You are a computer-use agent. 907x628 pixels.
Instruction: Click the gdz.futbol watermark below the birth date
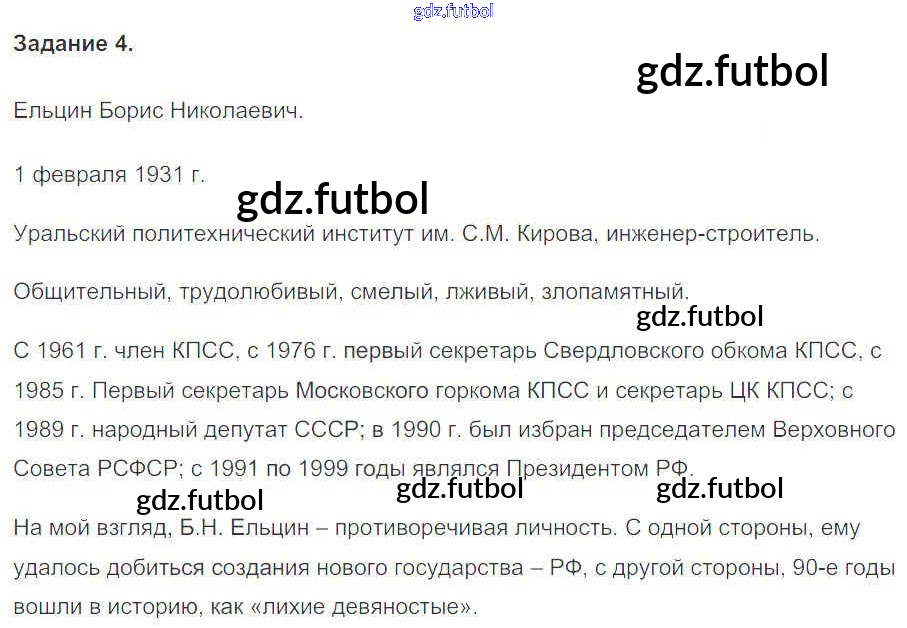click(332, 199)
